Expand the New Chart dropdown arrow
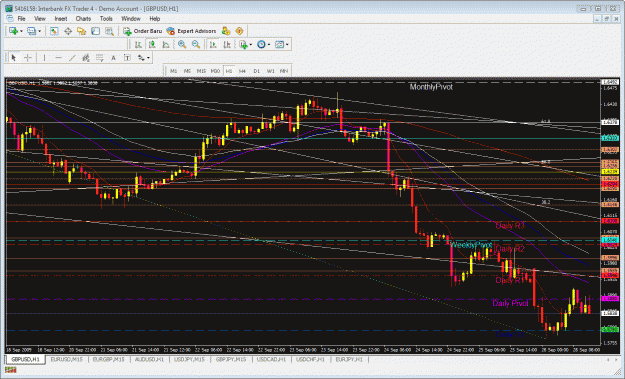 (21, 31)
